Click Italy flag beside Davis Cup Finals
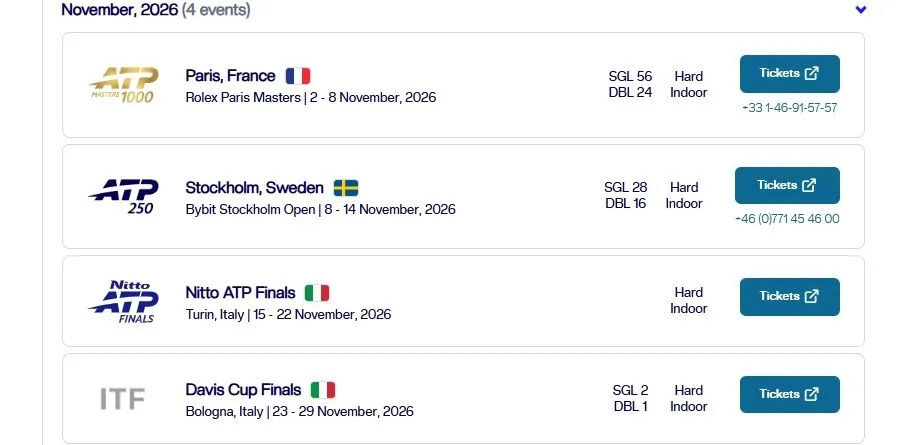The height and width of the screenshot is (445, 922). pos(322,390)
